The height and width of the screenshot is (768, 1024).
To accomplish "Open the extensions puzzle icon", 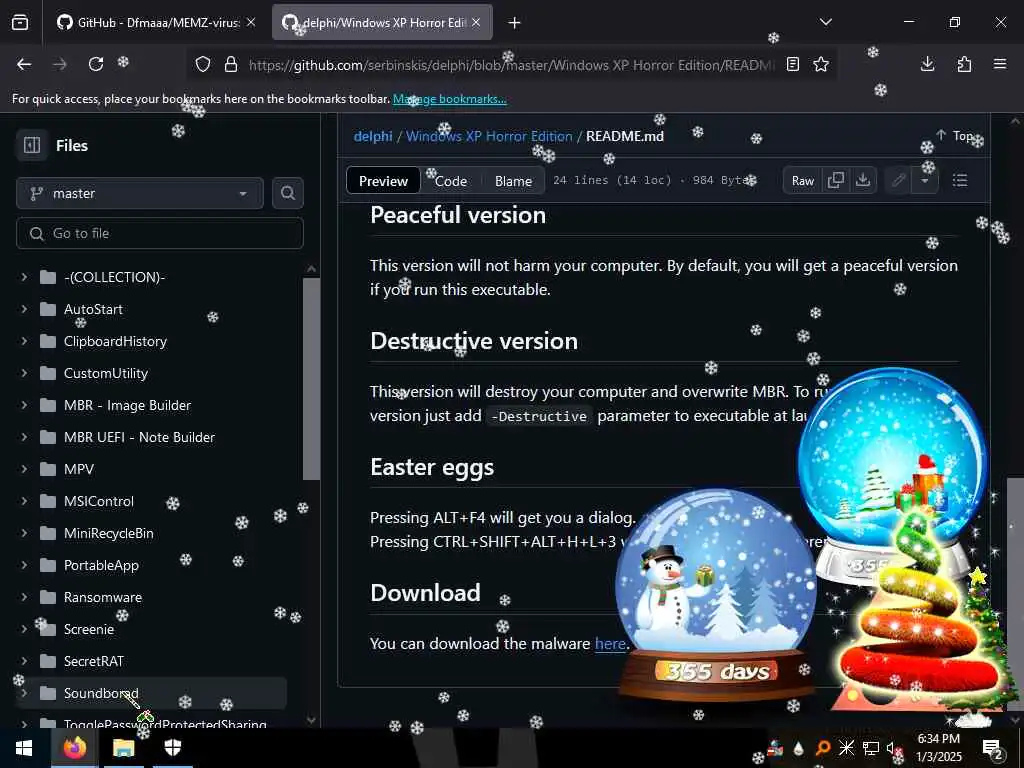I will pos(964,64).
